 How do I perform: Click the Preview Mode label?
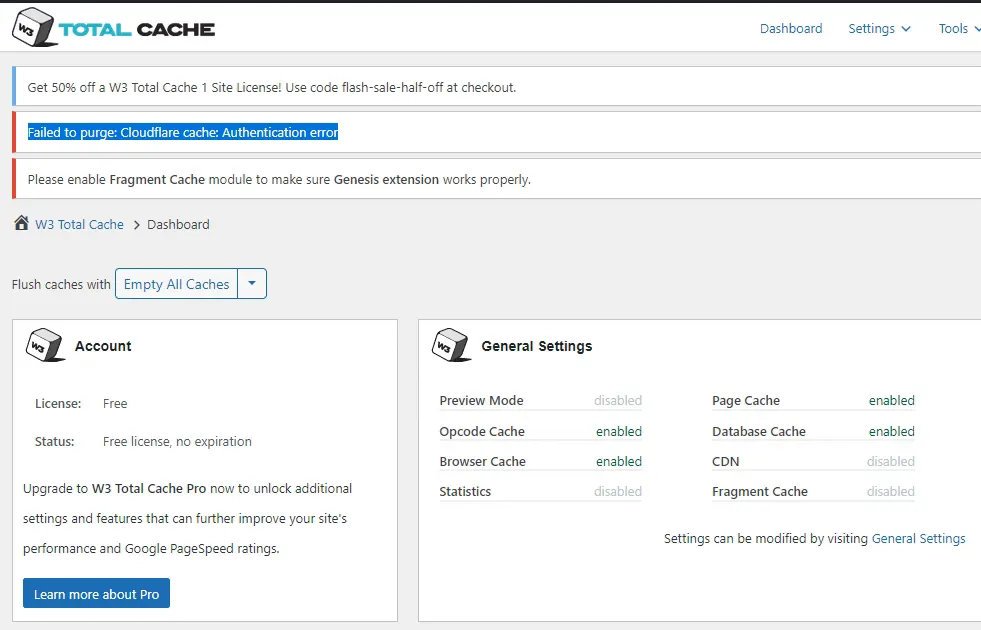click(481, 400)
